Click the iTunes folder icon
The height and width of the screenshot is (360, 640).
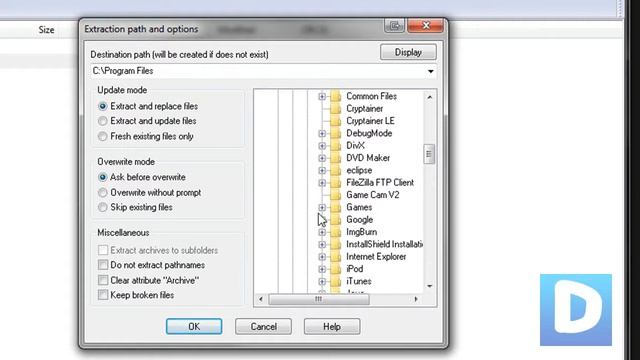[x=336, y=281]
